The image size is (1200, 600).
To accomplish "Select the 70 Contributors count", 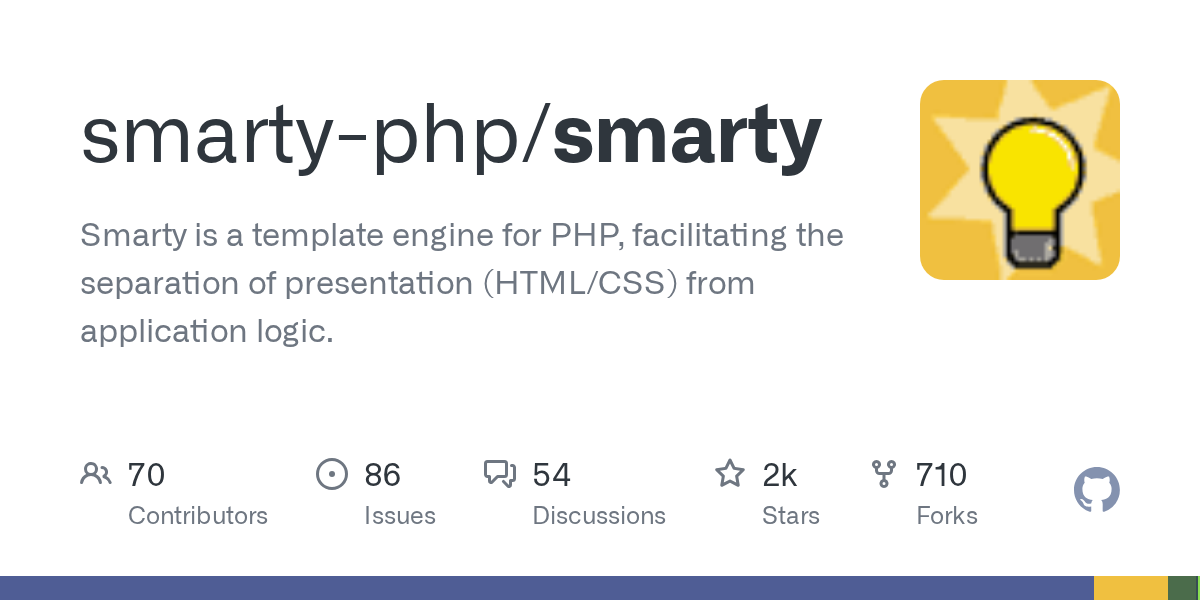I will point(146,475).
